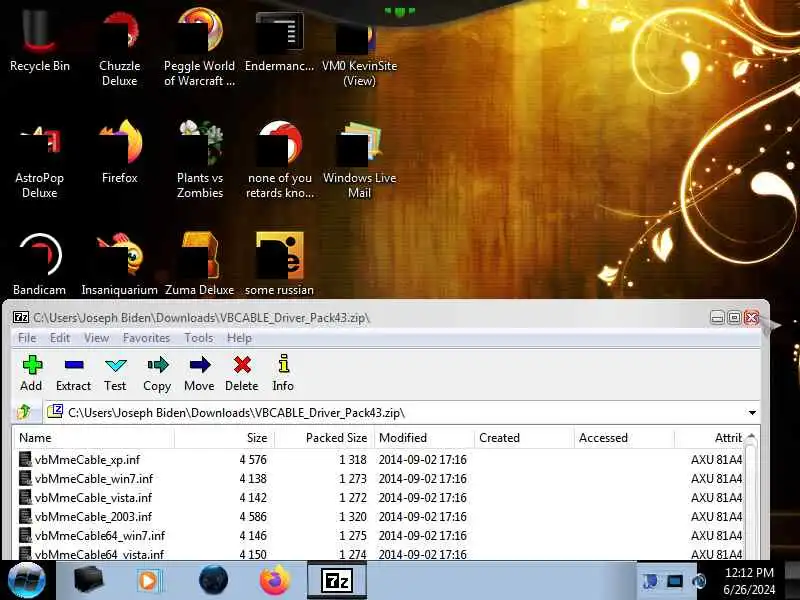Open the Tools menu
The width and height of the screenshot is (800, 600).
click(x=198, y=338)
